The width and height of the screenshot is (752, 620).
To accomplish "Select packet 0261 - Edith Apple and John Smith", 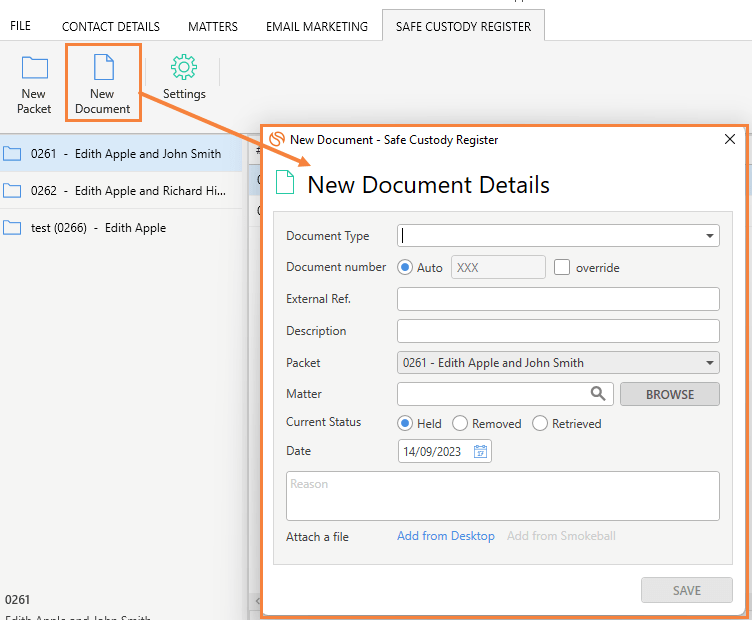I will [121, 154].
